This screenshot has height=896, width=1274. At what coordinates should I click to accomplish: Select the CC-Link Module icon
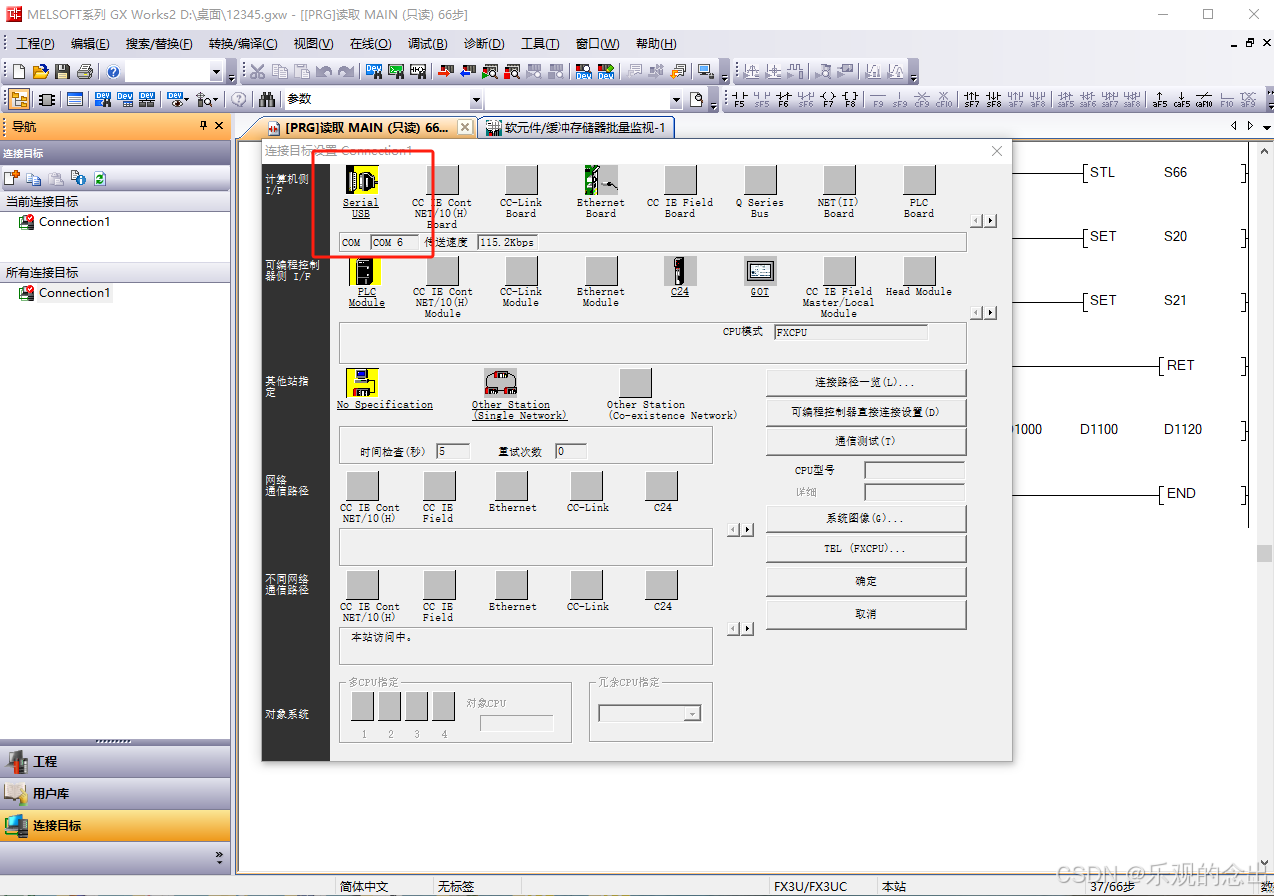tap(521, 271)
